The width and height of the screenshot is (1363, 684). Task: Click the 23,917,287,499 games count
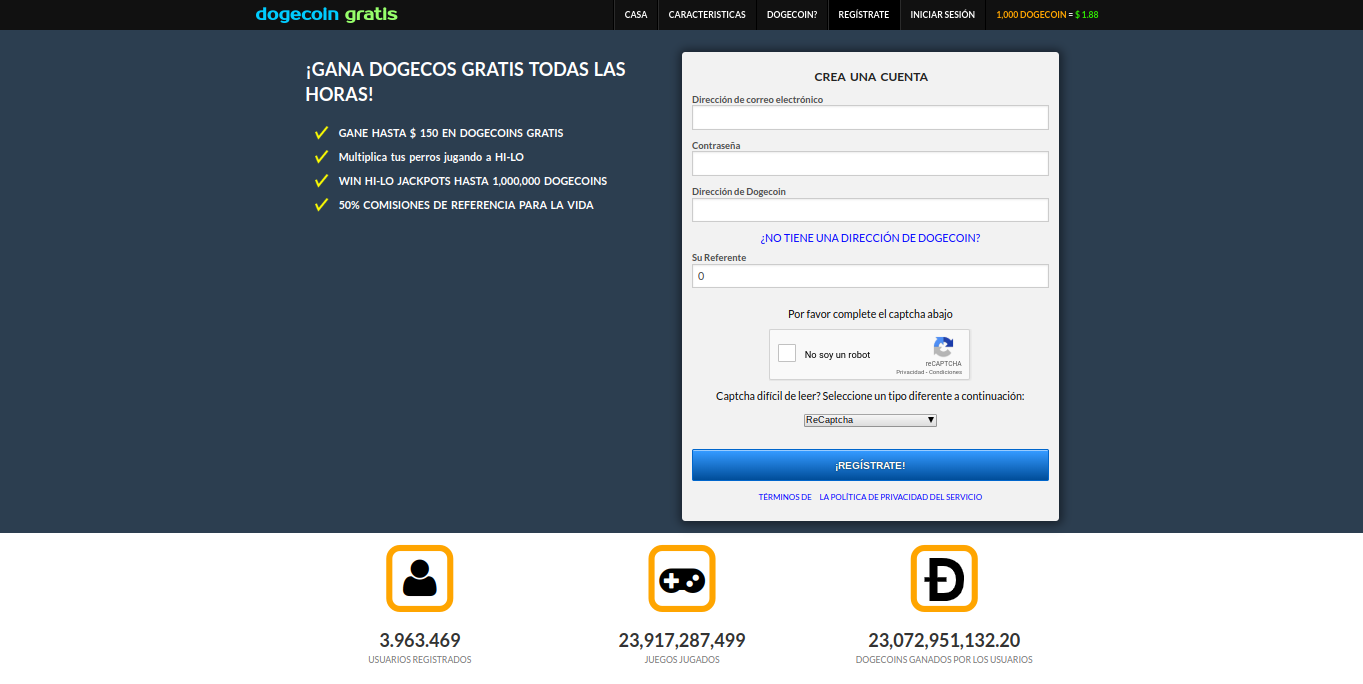(x=682, y=640)
